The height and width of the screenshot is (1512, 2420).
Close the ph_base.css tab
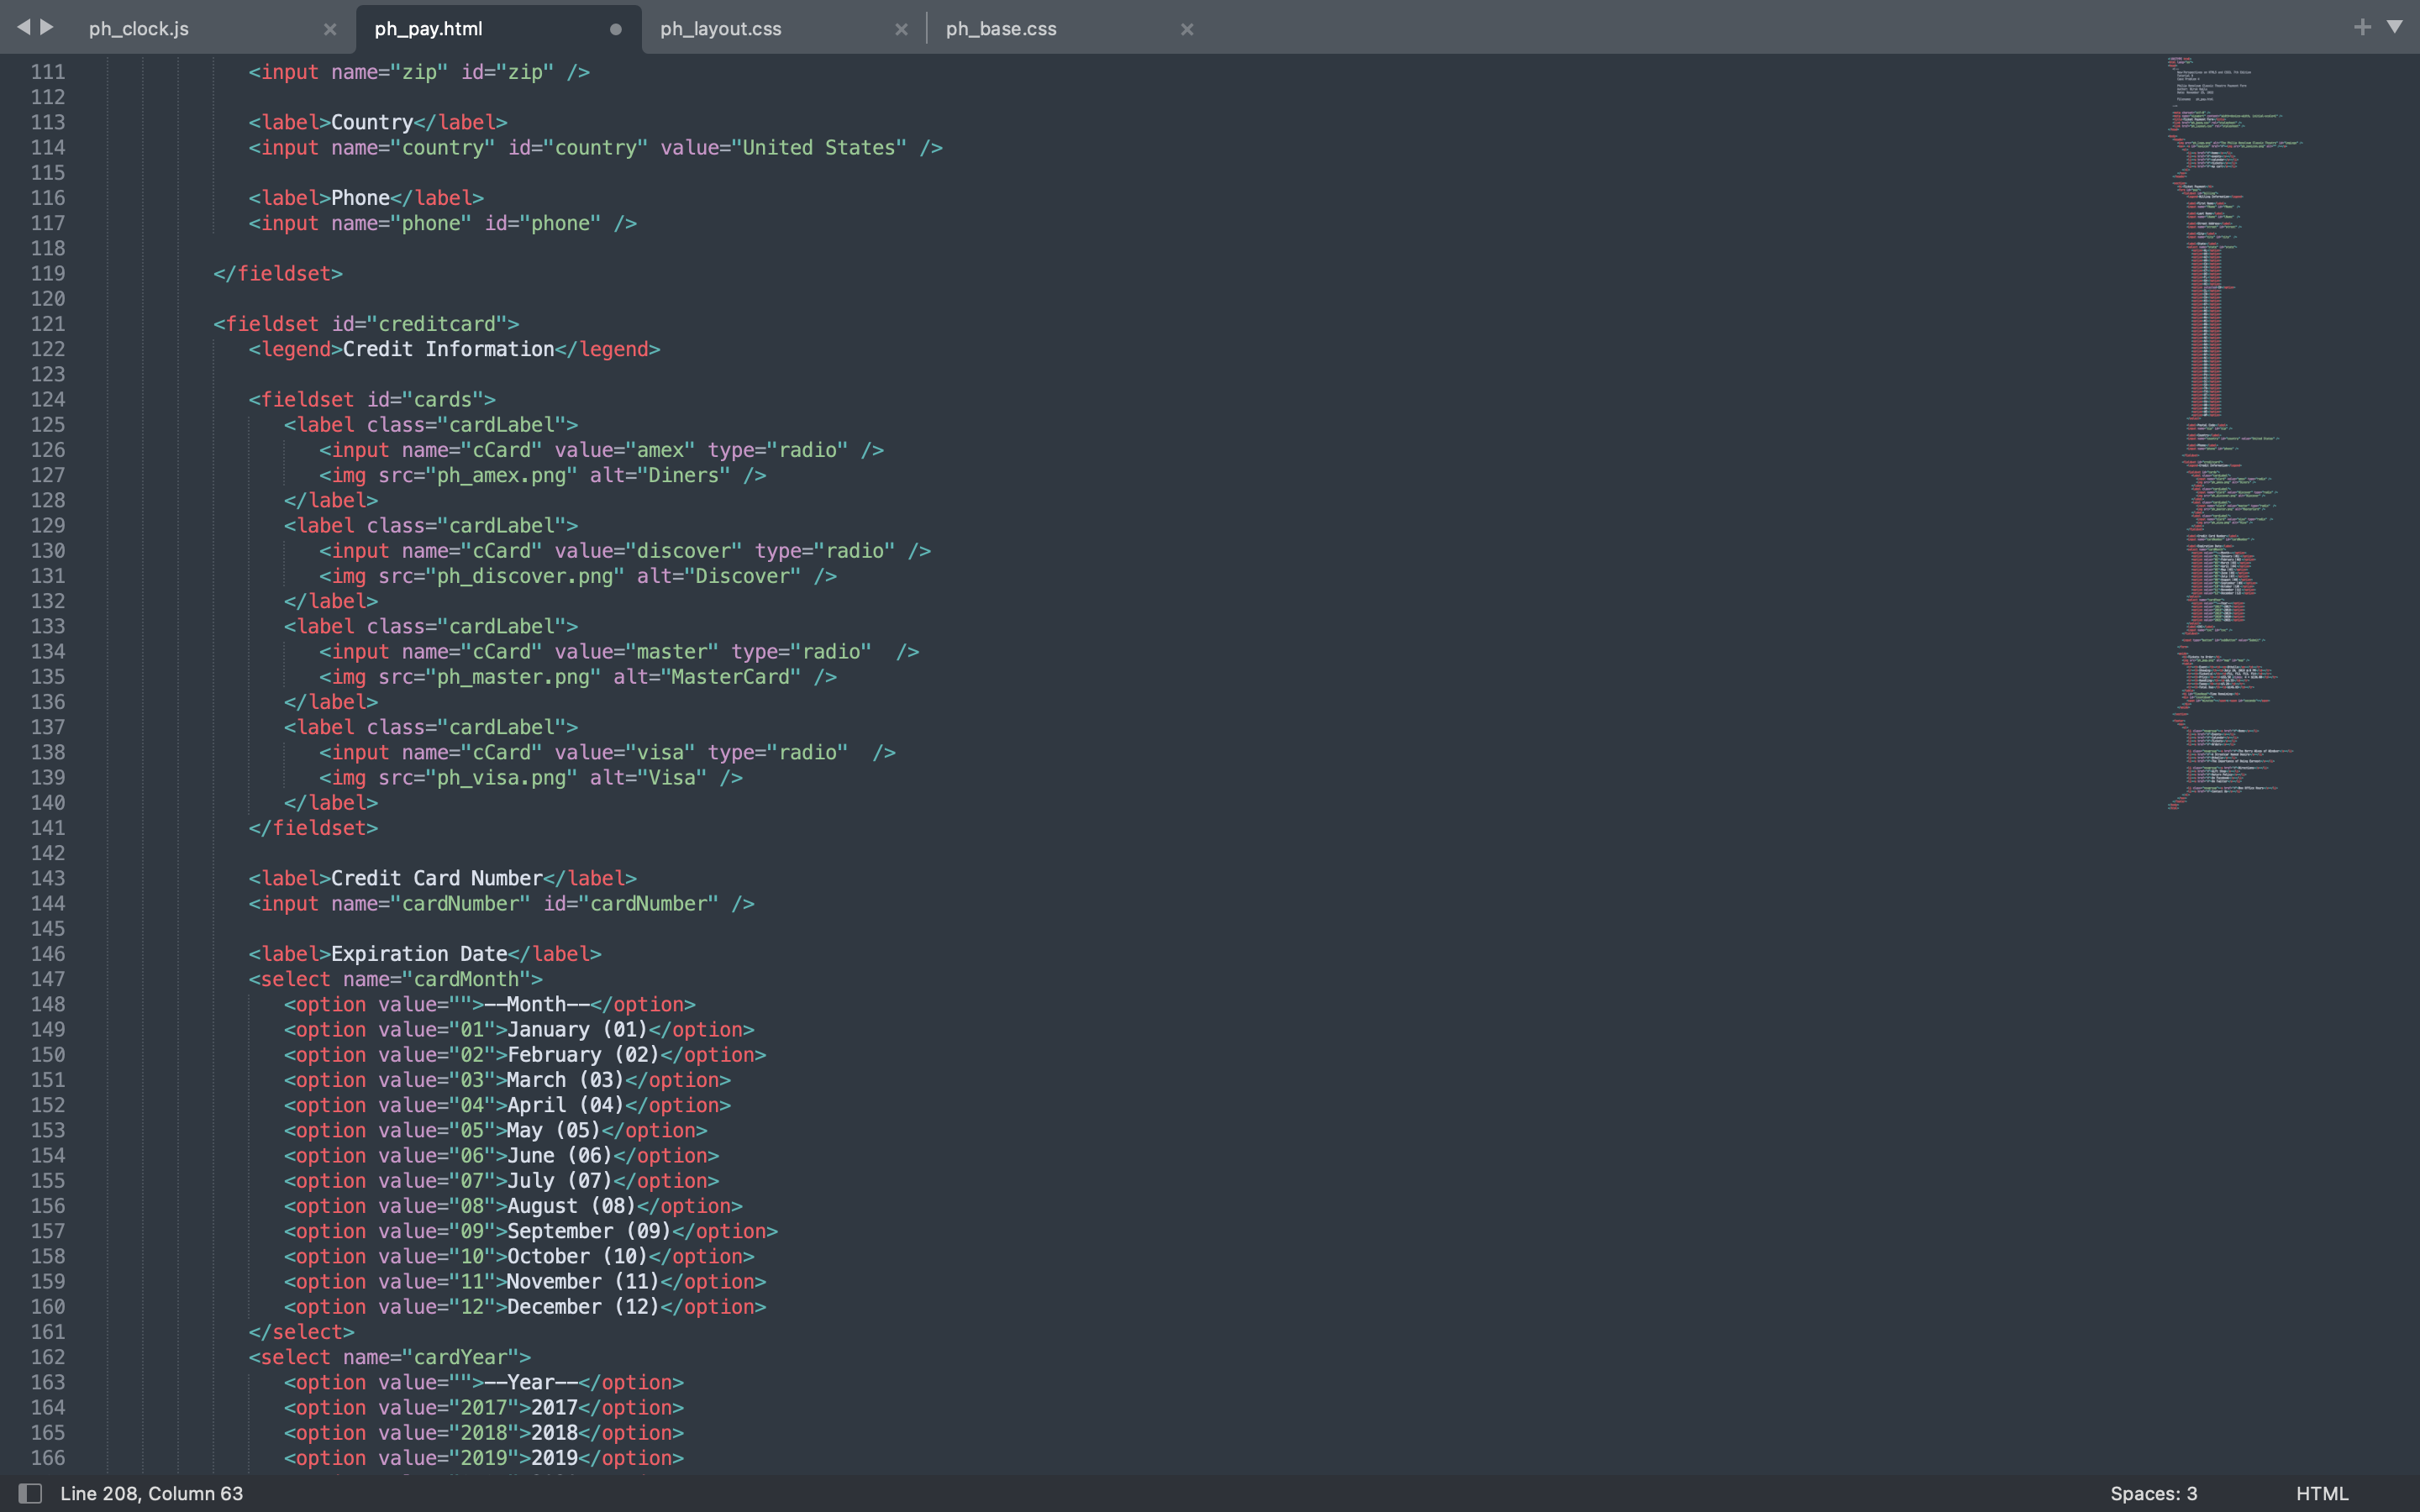(x=1187, y=29)
